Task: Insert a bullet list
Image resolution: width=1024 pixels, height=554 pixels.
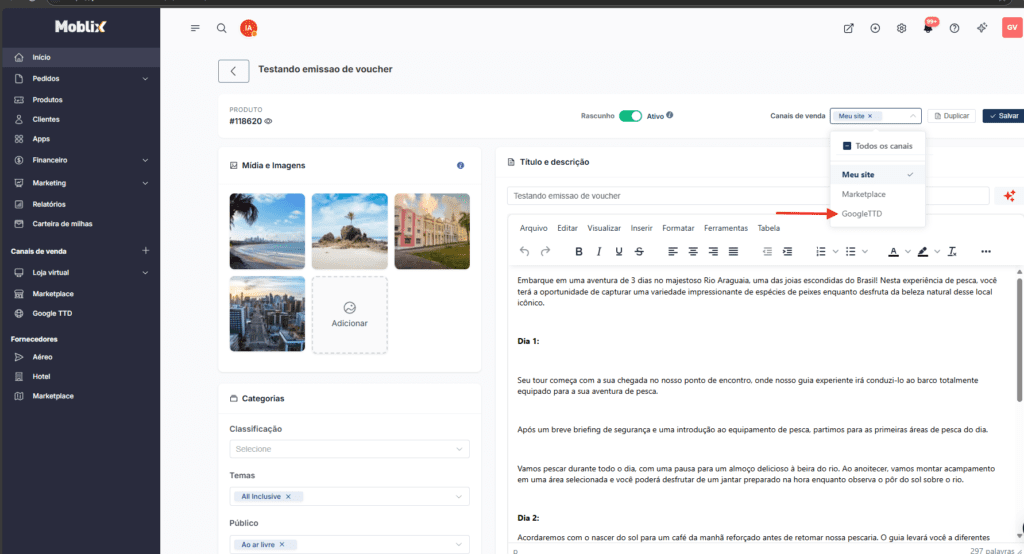Action: 850,251
